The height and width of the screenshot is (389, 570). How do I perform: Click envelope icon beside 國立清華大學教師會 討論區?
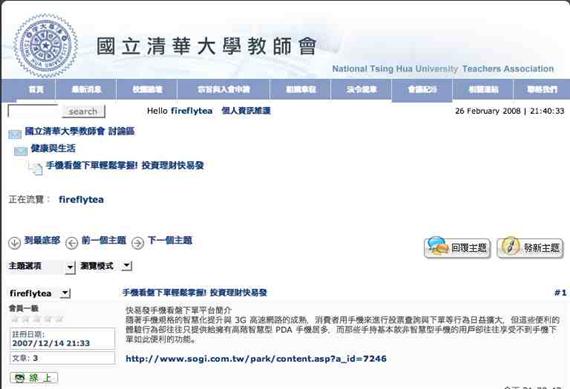15,134
